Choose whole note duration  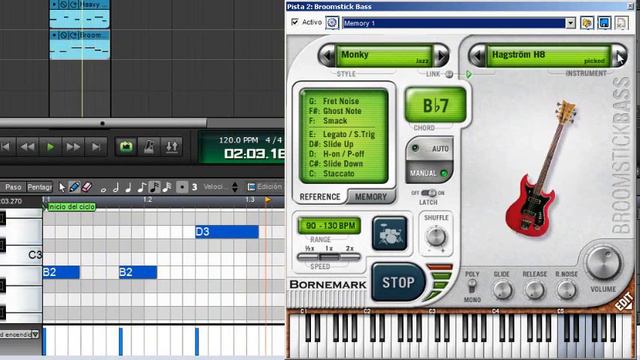pyautogui.click(x=103, y=189)
